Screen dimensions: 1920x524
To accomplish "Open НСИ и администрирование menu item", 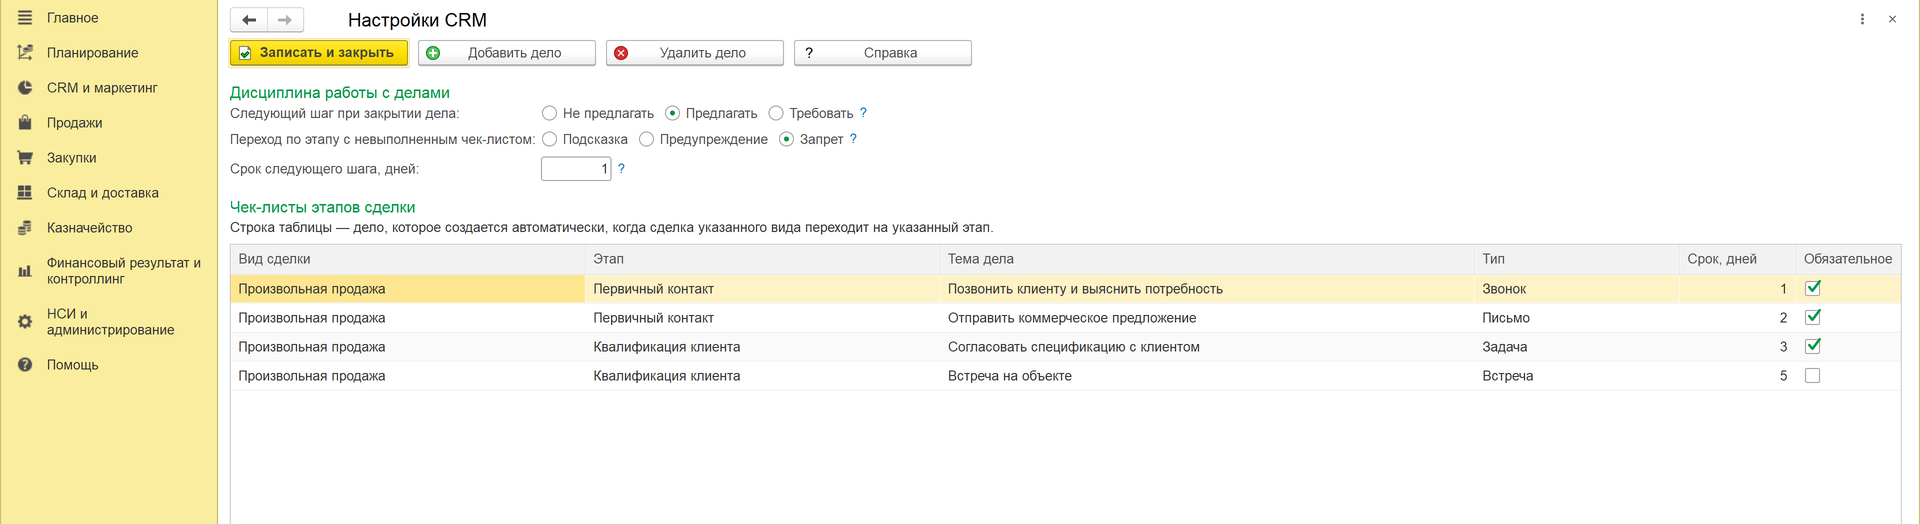I will [x=111, y=322].
